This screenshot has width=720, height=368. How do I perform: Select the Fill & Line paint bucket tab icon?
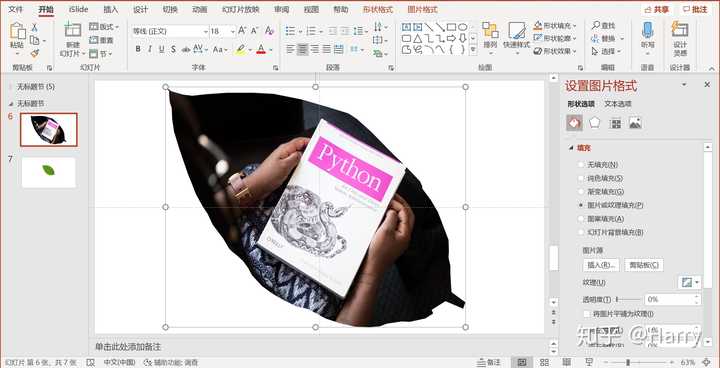click(x=574, y=123)
